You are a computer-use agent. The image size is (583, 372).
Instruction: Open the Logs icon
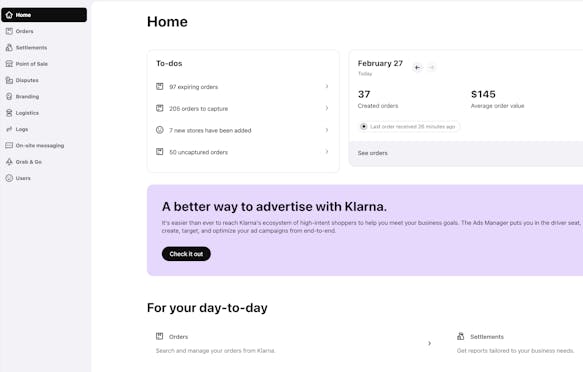coord(9,129)
